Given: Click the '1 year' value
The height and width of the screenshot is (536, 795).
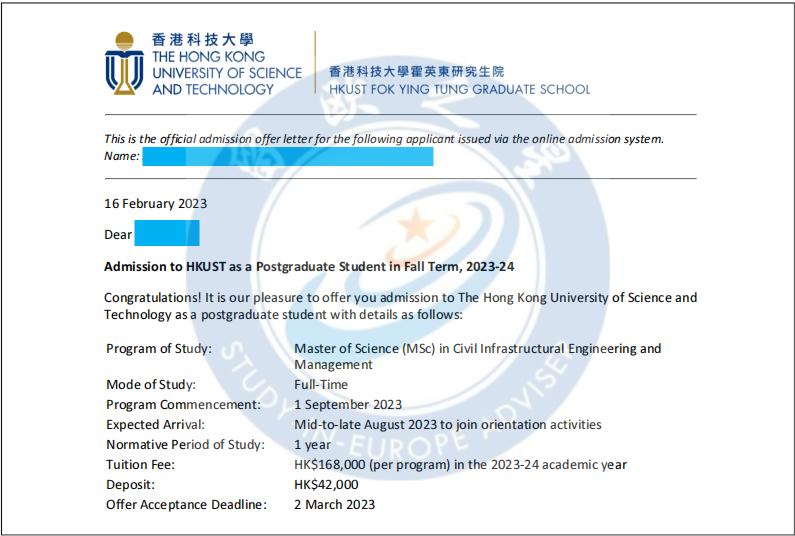Looking at the screenshot, I should click(312, 445).
